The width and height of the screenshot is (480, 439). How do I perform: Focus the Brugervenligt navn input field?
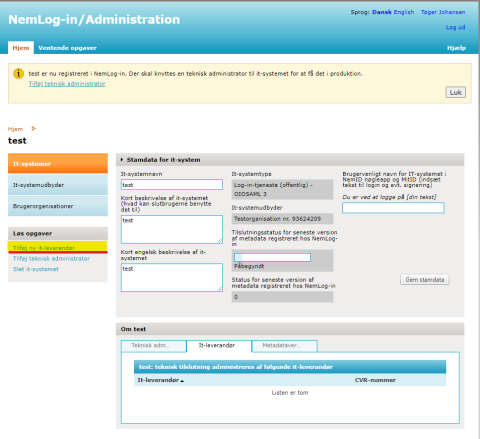[393, 208]
